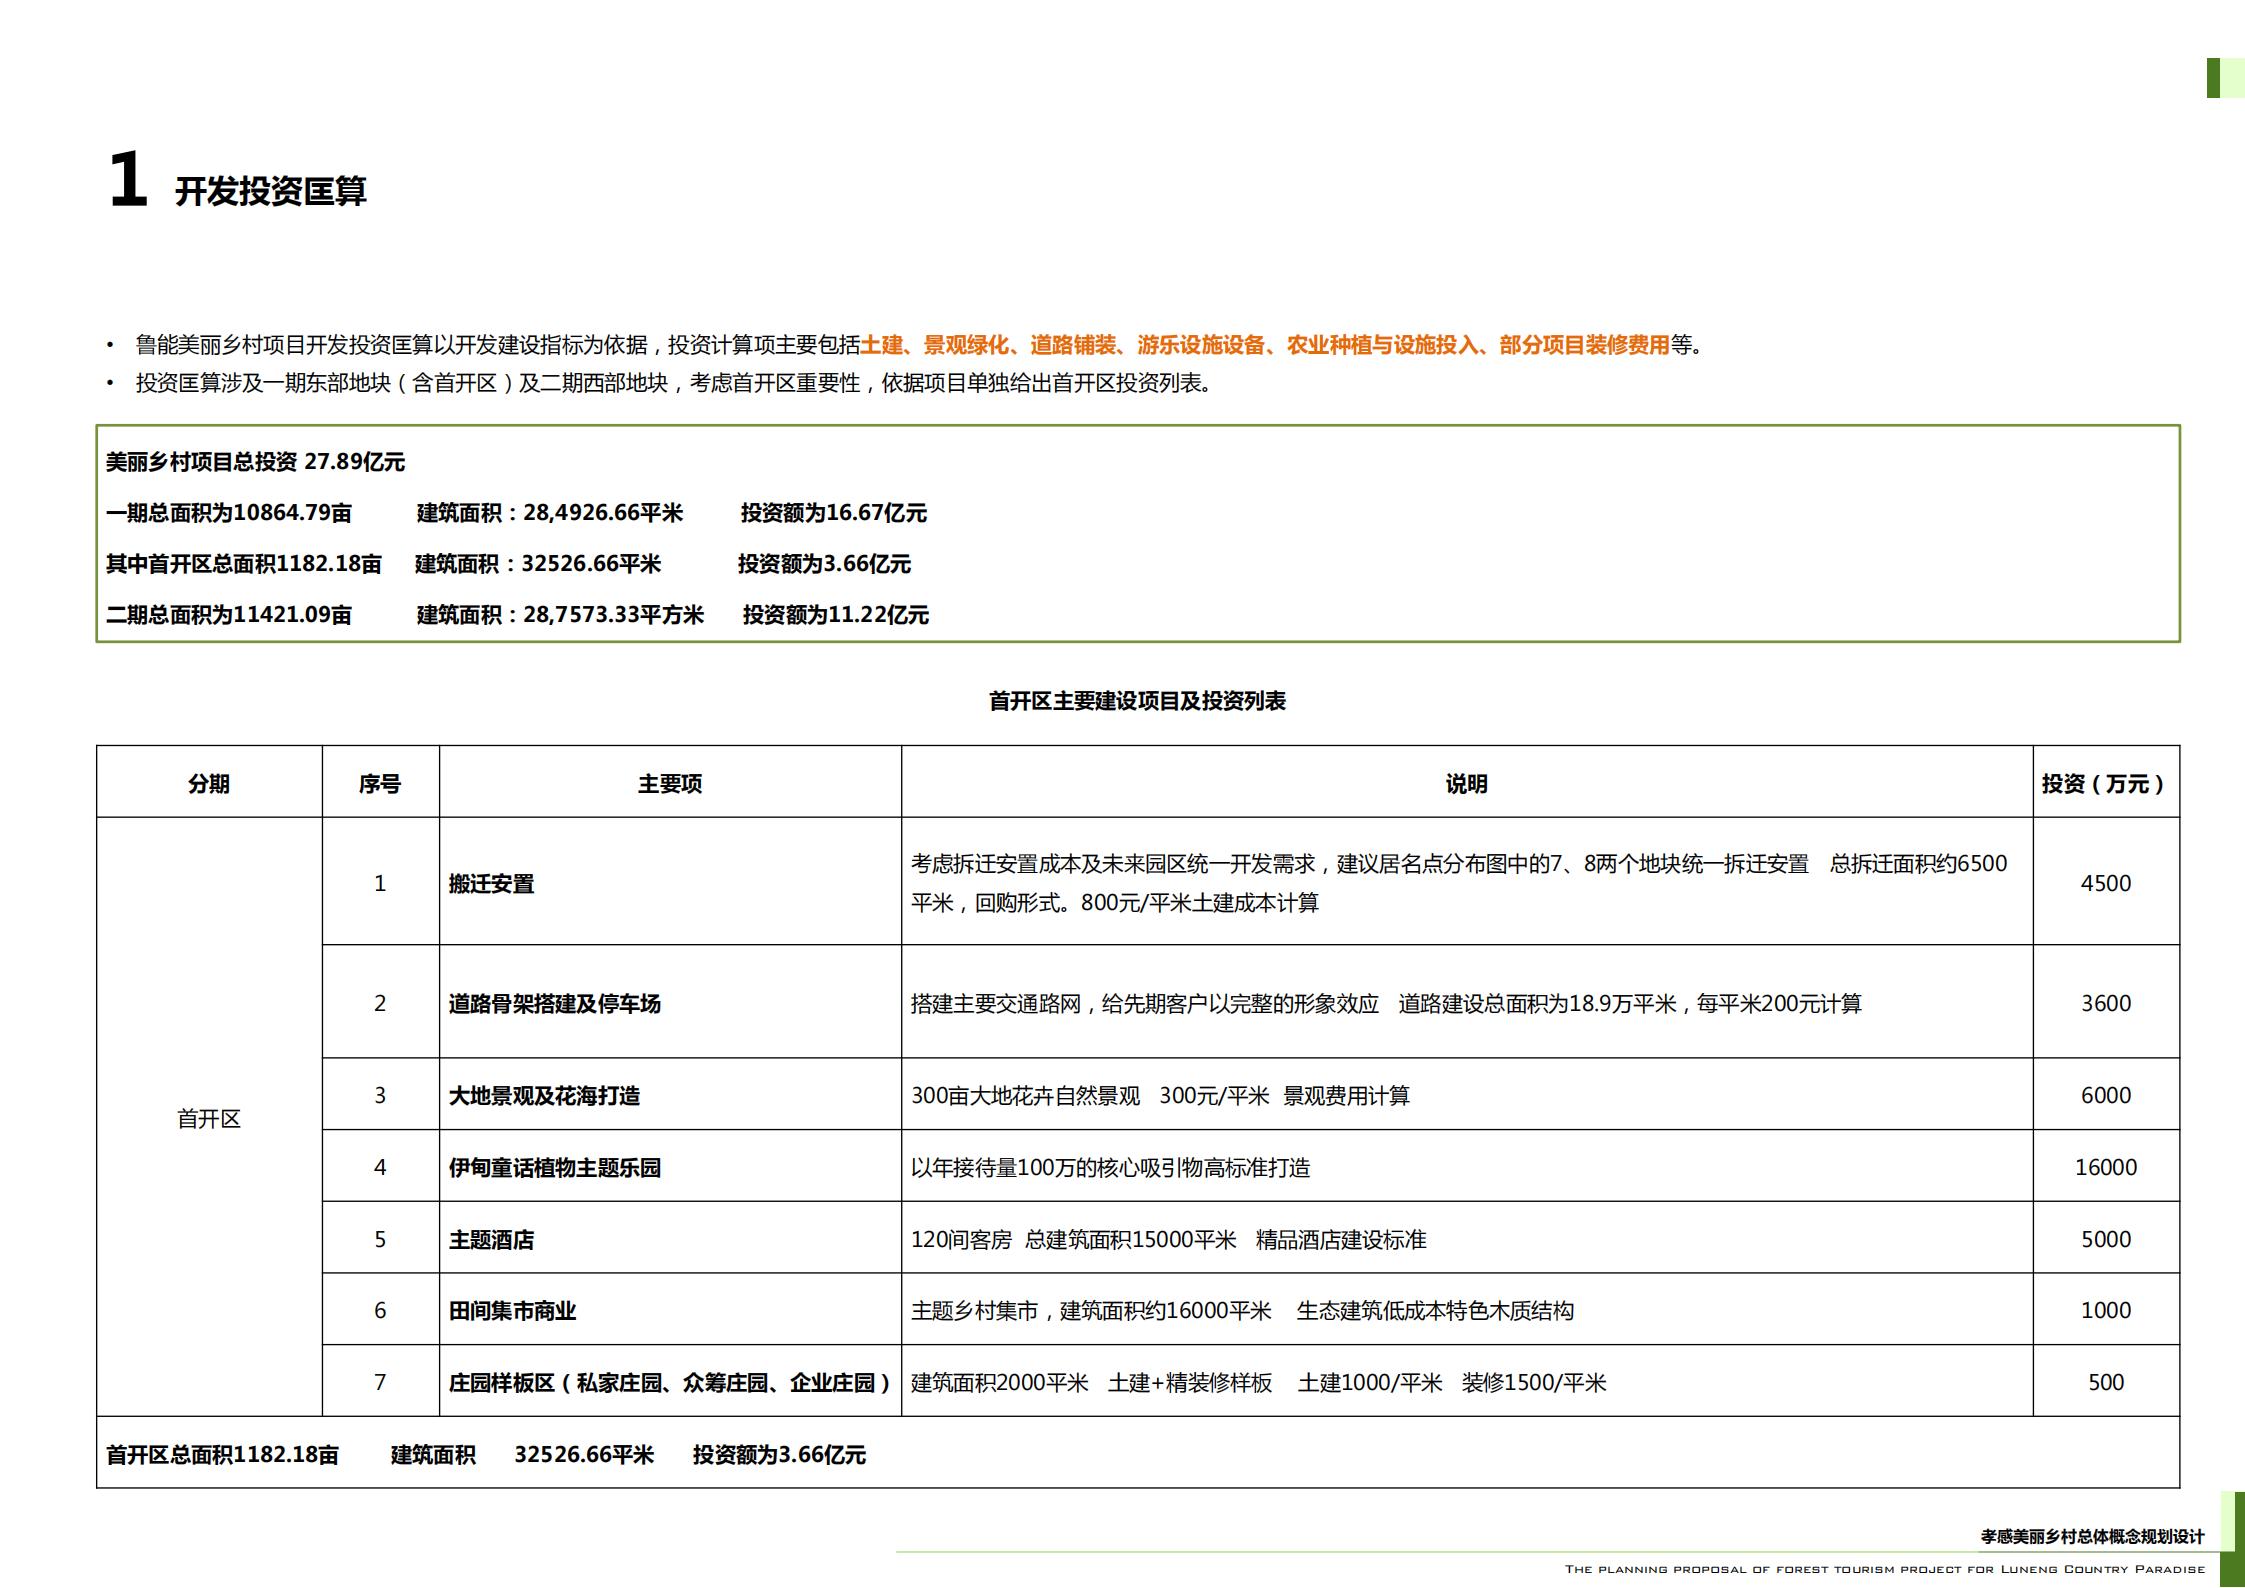The image size is (2245, 1588).
Task: Click sequence number 7 in 序号 column
Action: pos(380,1382)
